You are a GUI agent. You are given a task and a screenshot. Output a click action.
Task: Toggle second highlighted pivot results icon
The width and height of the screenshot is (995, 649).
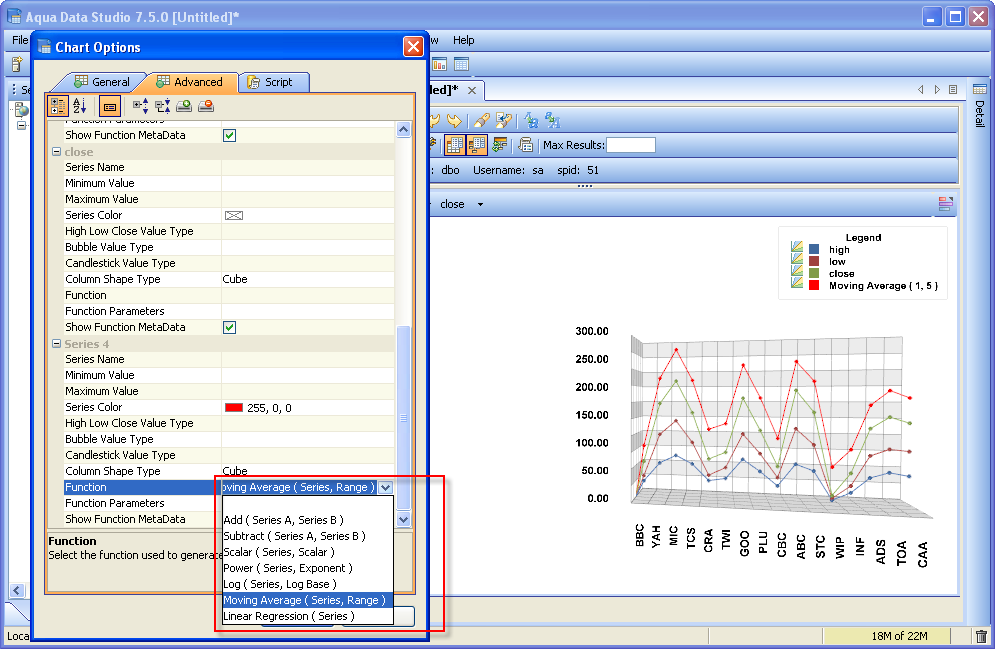tap(477, 145)
